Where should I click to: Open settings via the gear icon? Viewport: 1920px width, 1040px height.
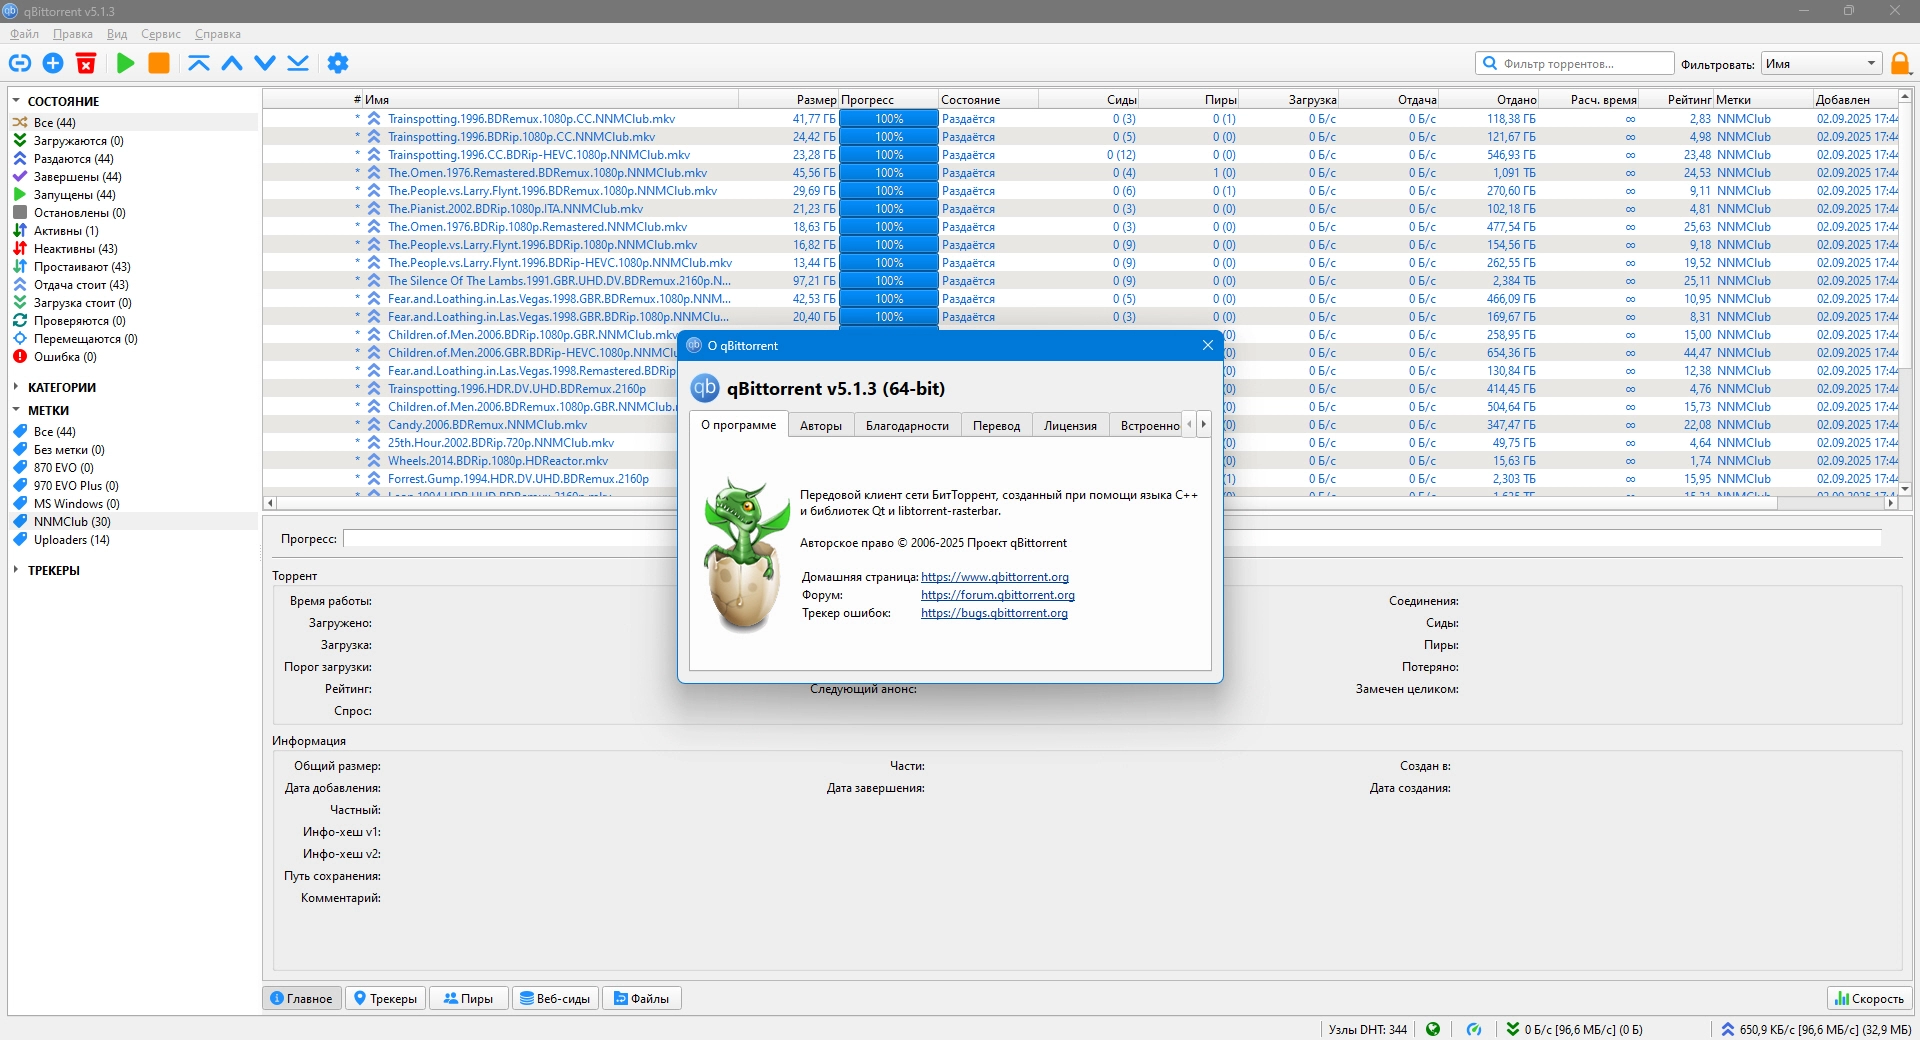pos(338,63)
